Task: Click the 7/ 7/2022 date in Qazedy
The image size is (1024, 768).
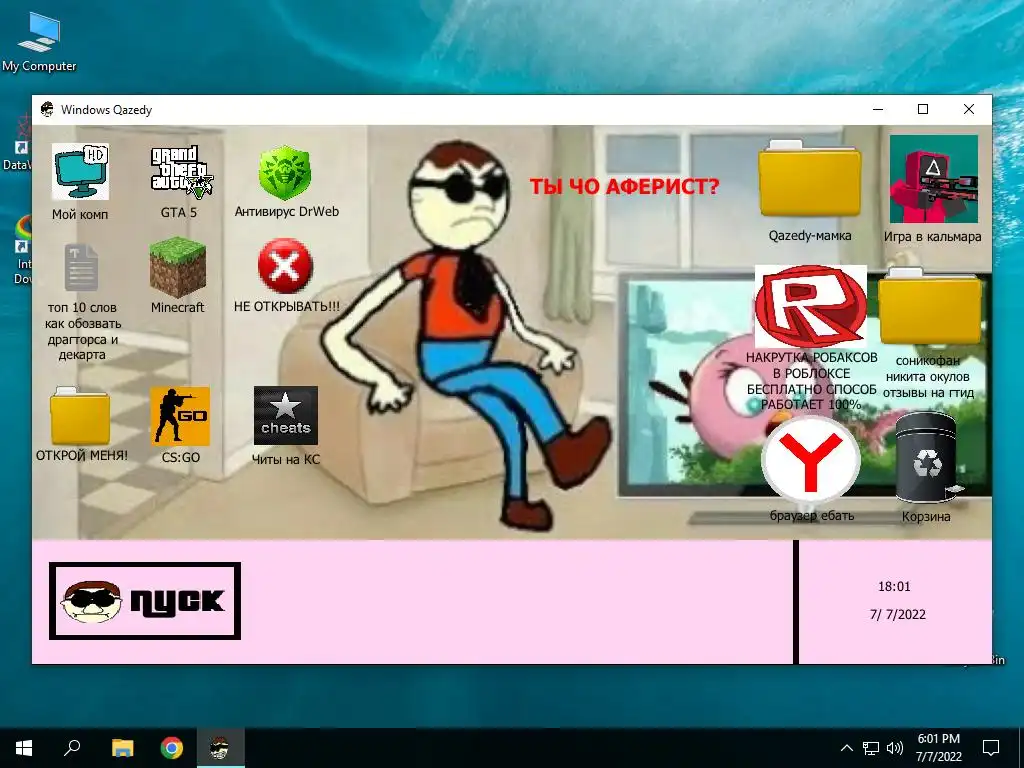Action: [897, 615]
